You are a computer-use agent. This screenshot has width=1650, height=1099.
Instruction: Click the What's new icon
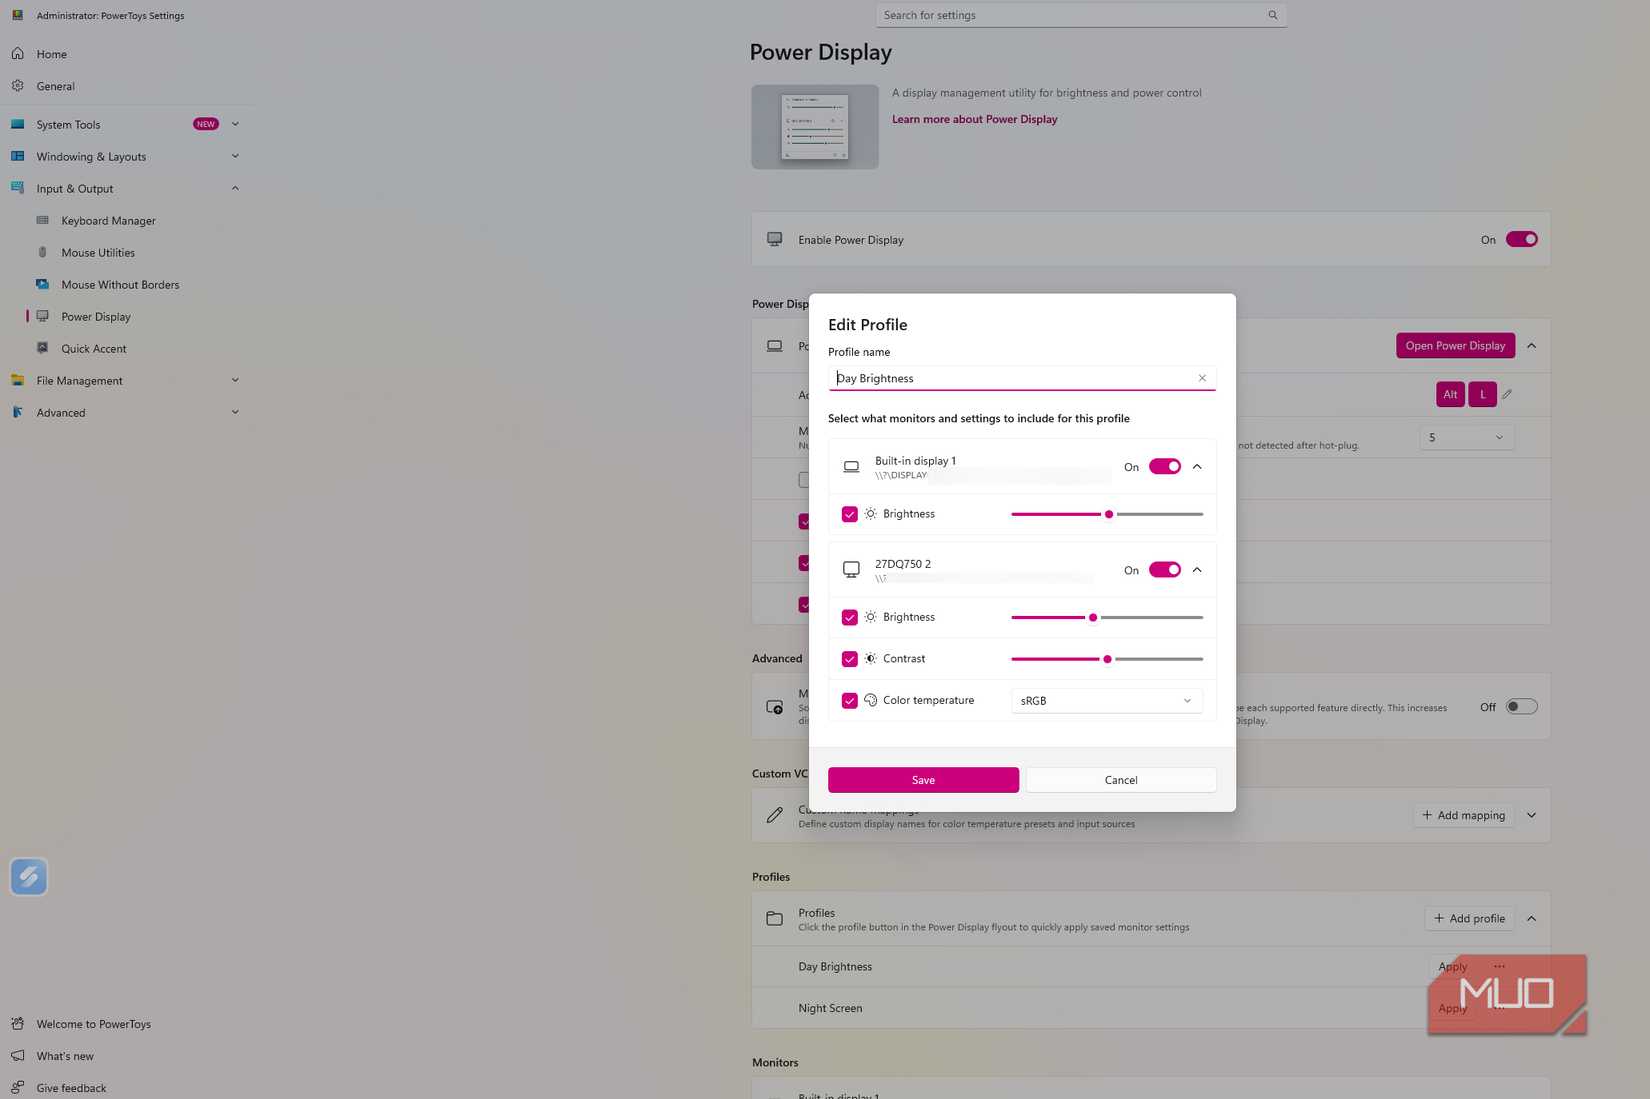pos(17,1055)
